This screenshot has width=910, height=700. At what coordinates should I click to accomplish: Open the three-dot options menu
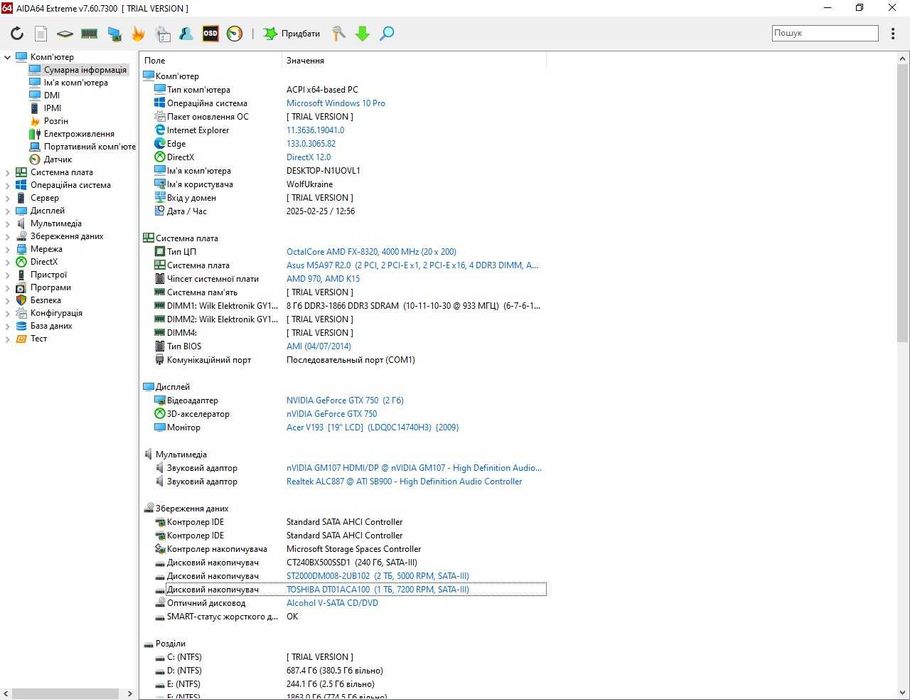click(x=893, y=34)
